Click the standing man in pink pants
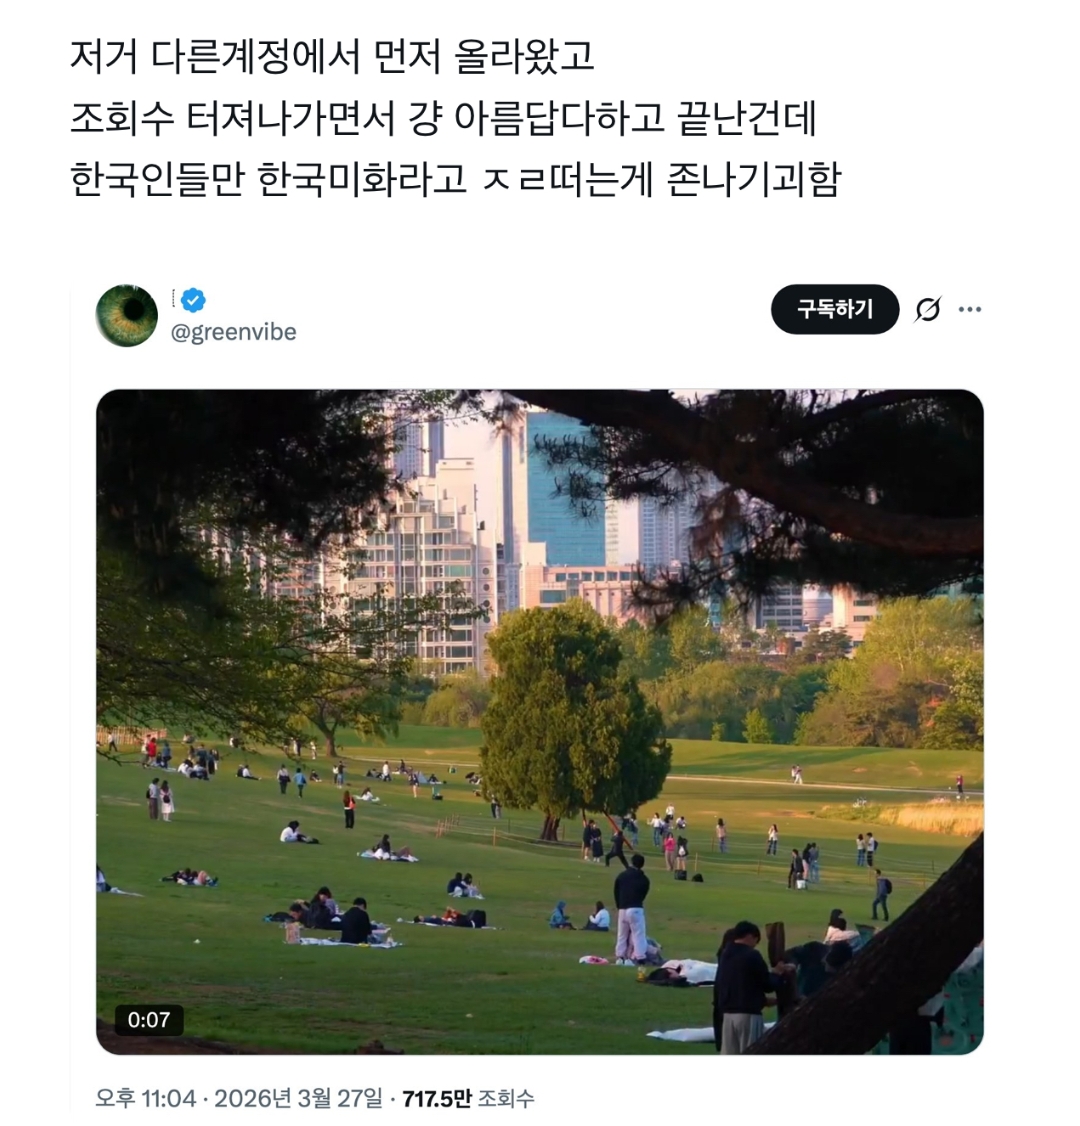The height and width of the screenshot is (1126, 1080). tap(631, 909)
